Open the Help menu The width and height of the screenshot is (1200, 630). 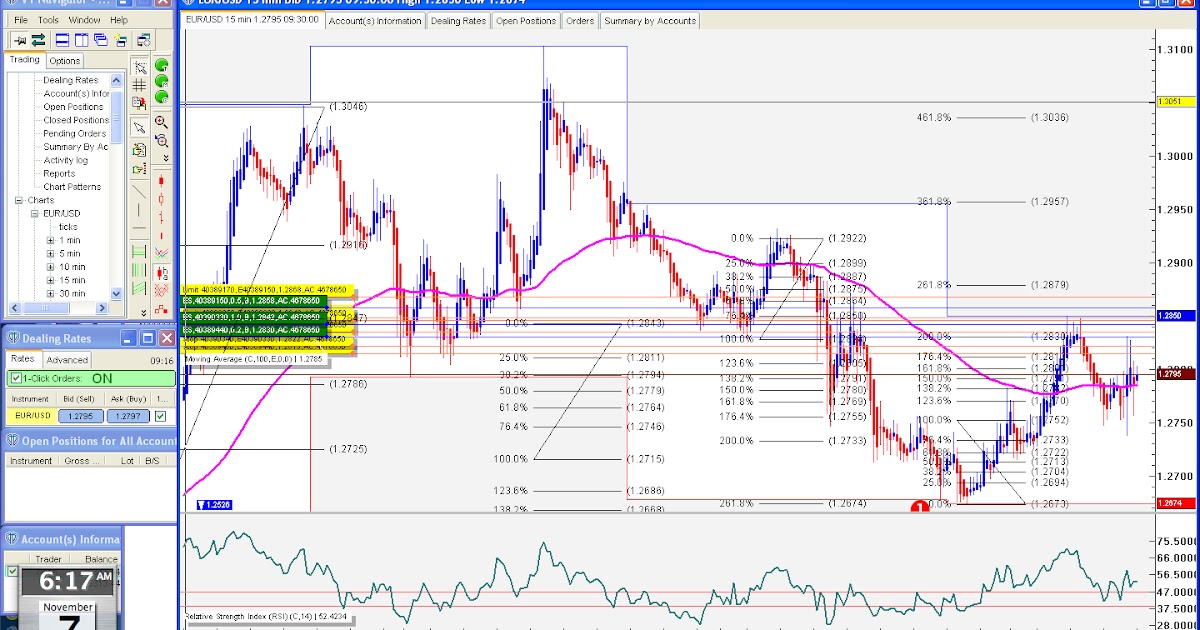point(119,19)
